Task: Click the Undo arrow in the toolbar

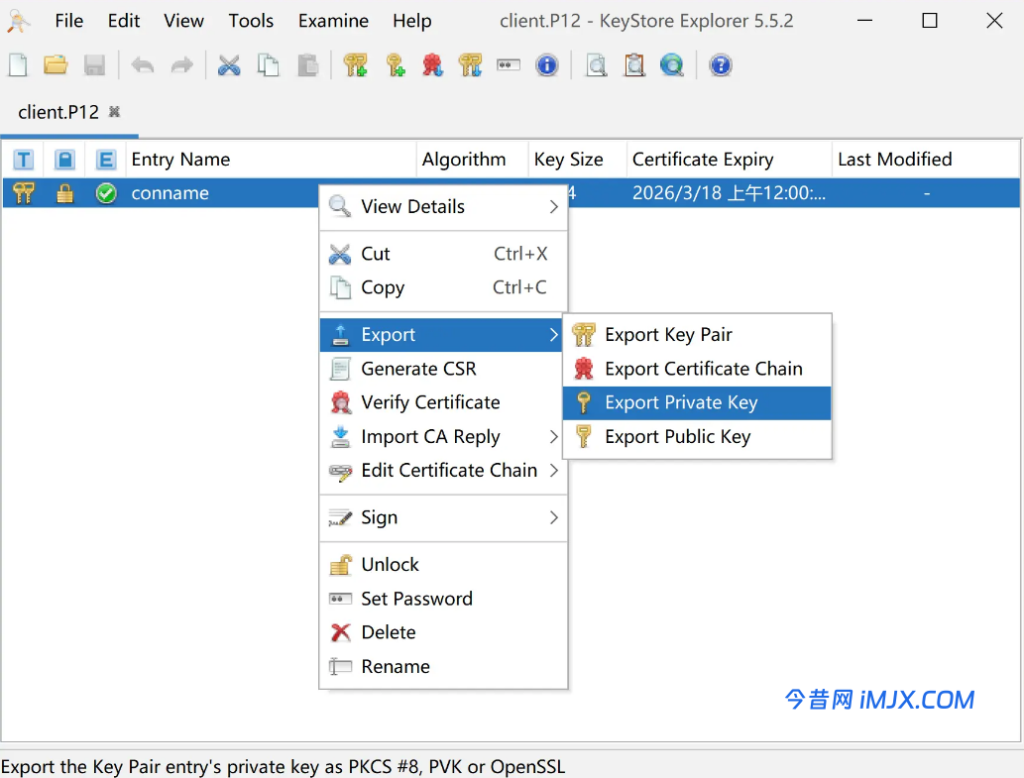Action: [142, 65]
